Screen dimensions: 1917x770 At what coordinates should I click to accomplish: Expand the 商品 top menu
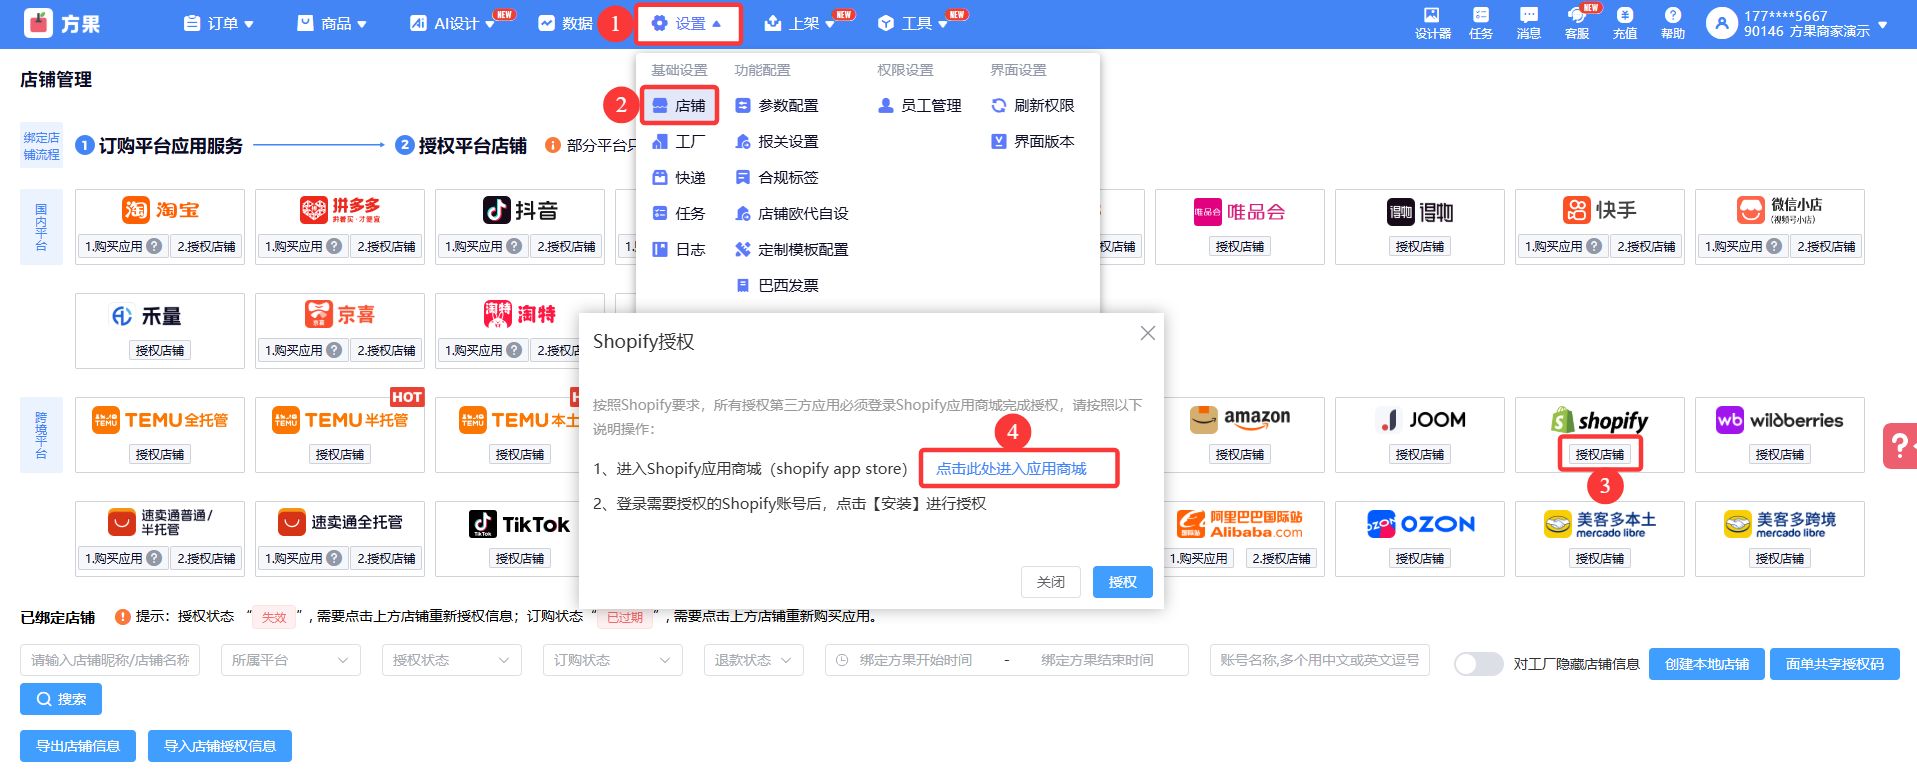[x=332, y=23]
